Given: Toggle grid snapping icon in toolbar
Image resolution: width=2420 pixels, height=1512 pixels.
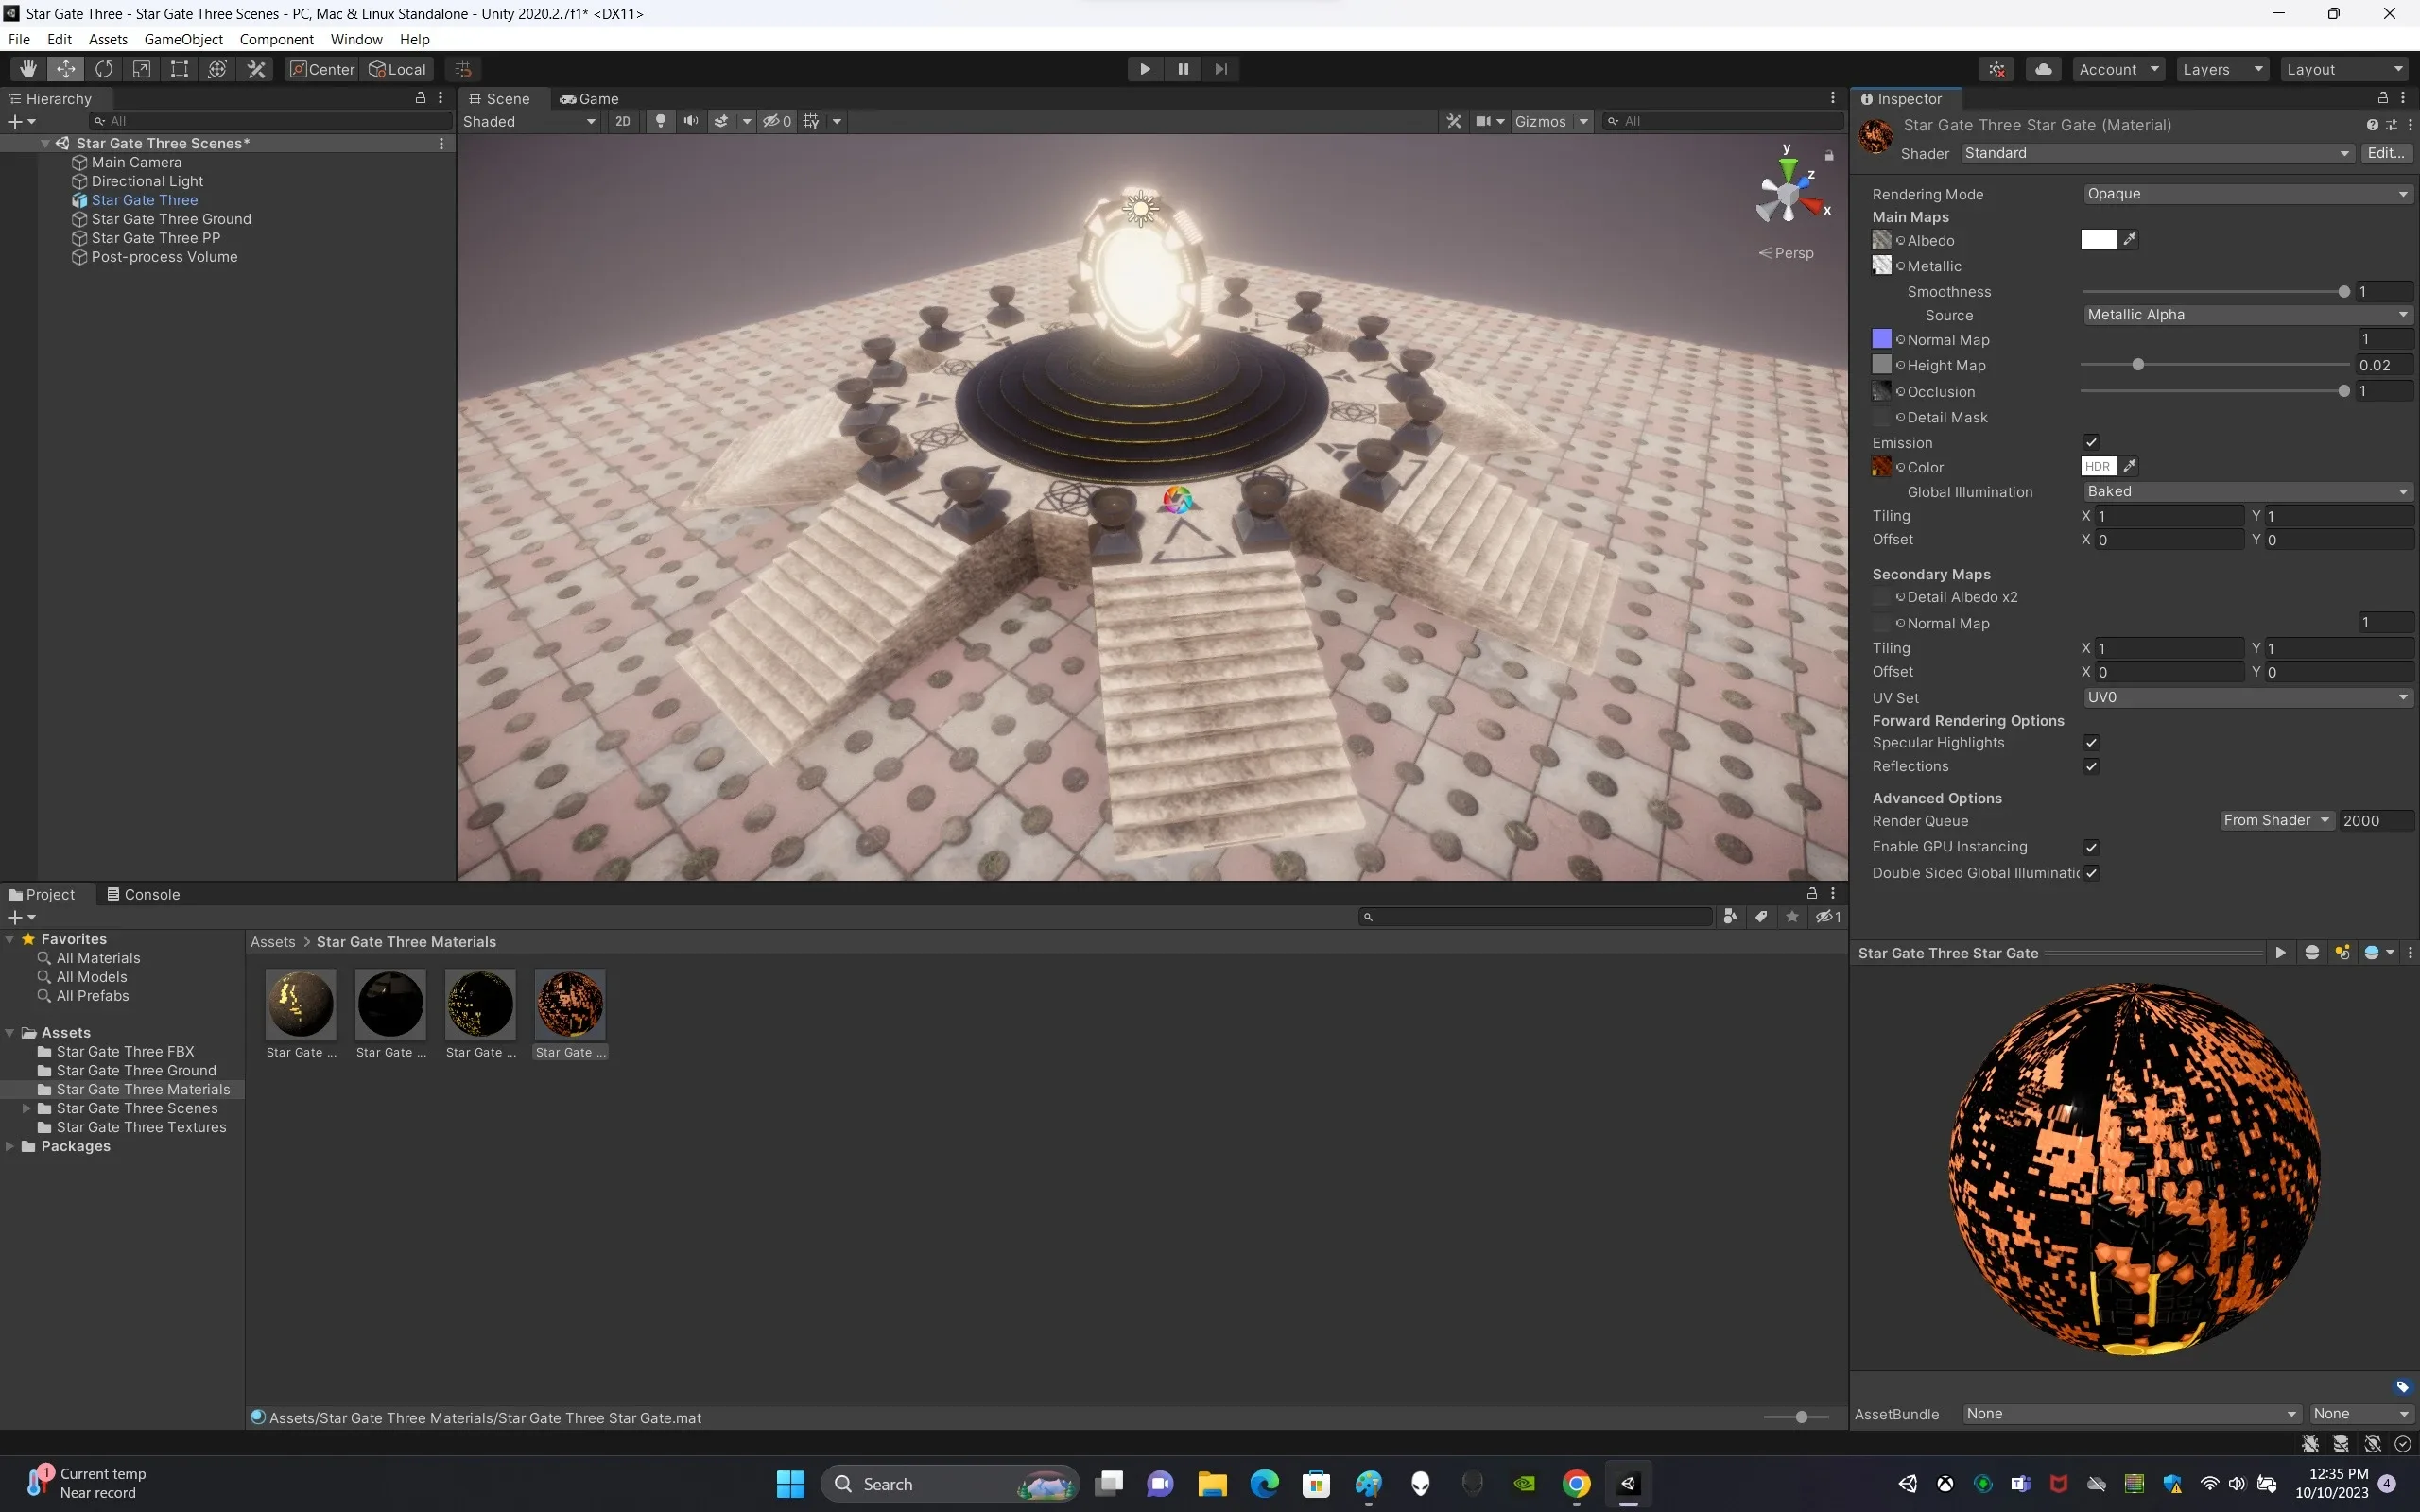Looking at the screenshot, I should coord(463,69).
